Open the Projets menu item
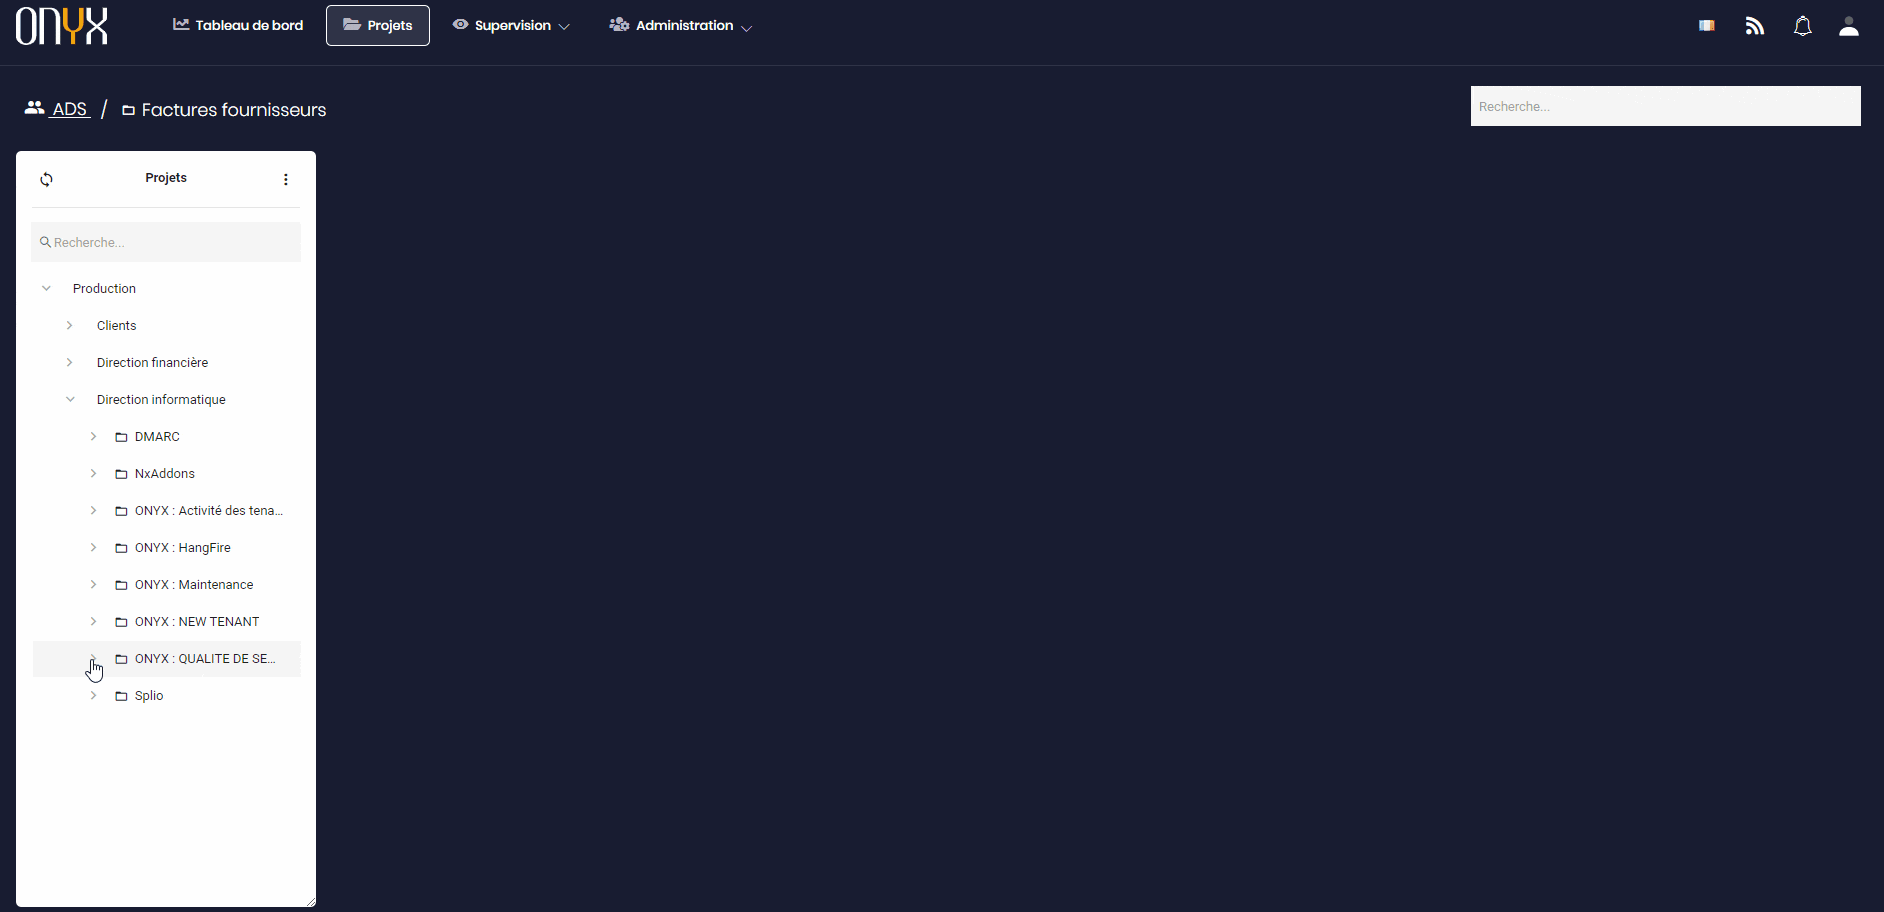The width and height of the screenshot is (1884, 912). click(378, 25)
